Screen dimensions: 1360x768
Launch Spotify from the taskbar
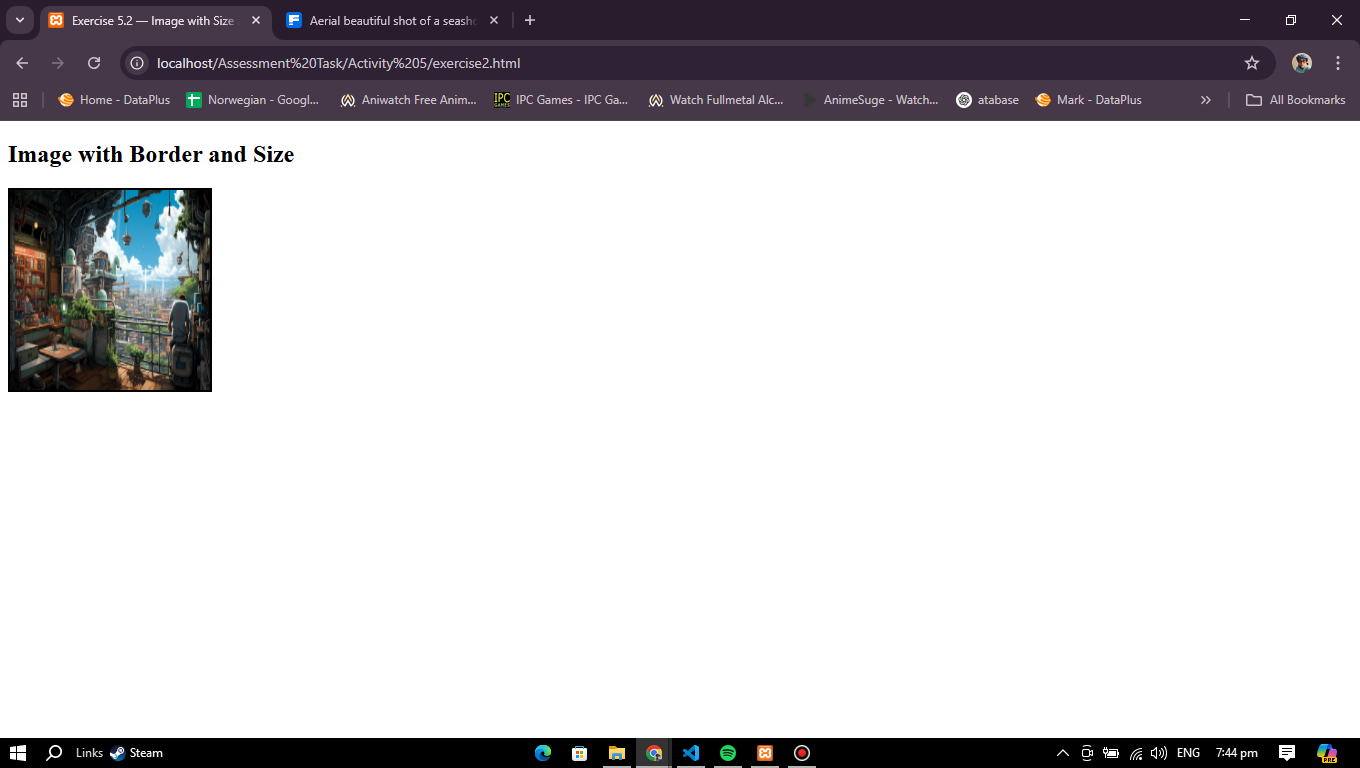point(728,753)
